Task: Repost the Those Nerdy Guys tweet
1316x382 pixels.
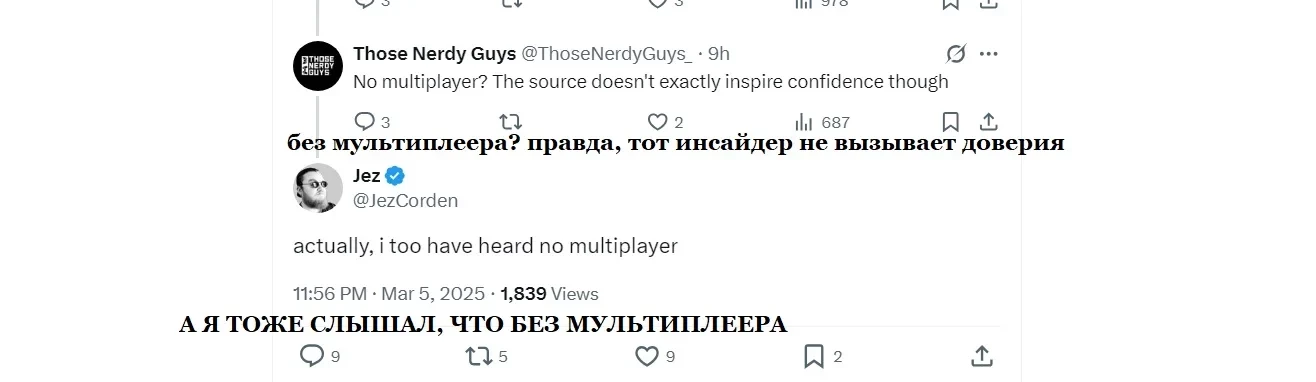Action: pos(510,122)
